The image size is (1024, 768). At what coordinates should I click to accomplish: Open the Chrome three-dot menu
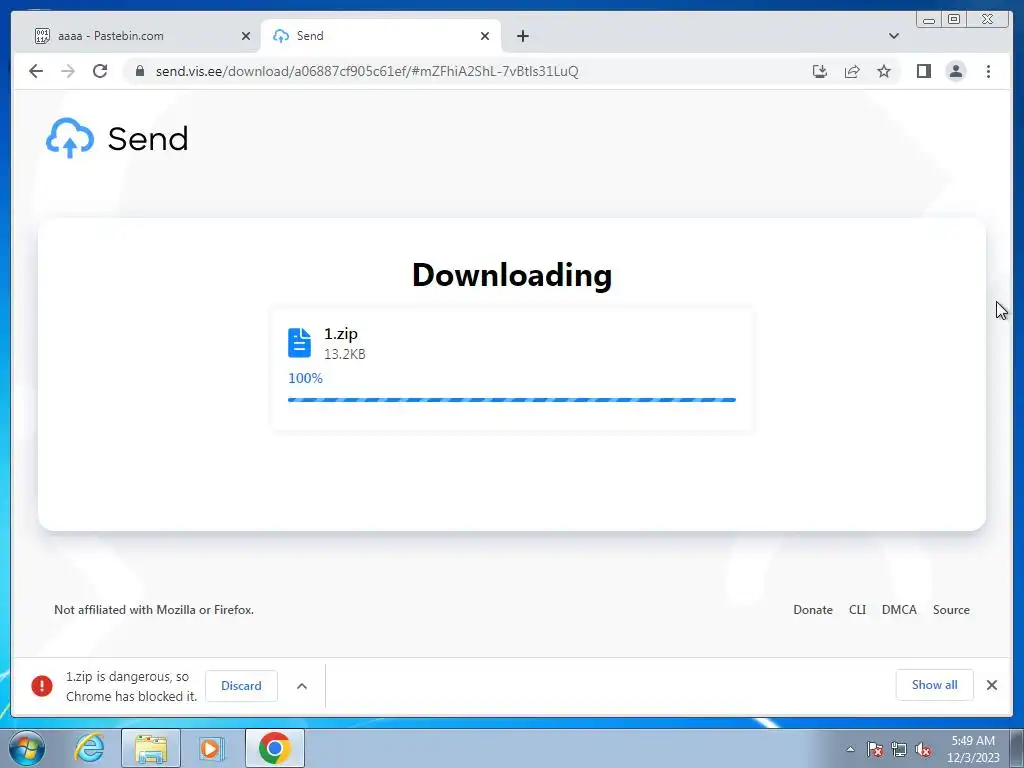988,71
